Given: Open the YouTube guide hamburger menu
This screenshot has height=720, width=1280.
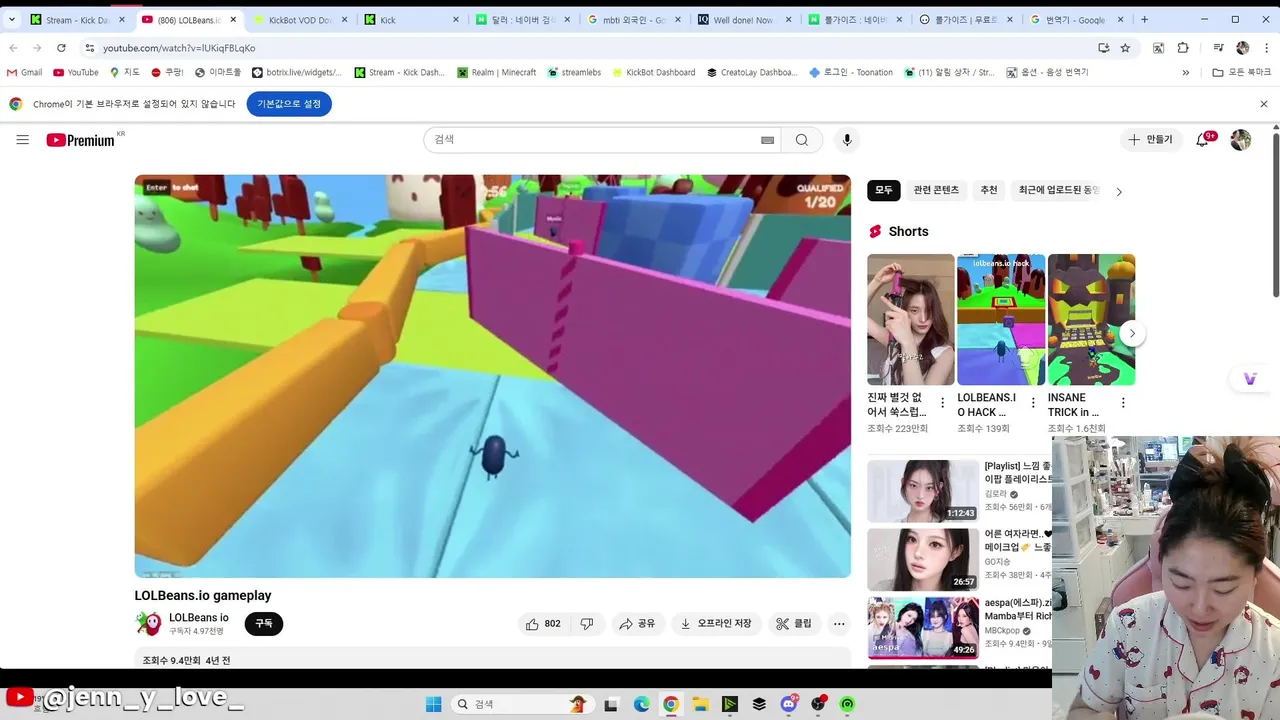Looking at the screenshot, I should (x=22, y=140).
